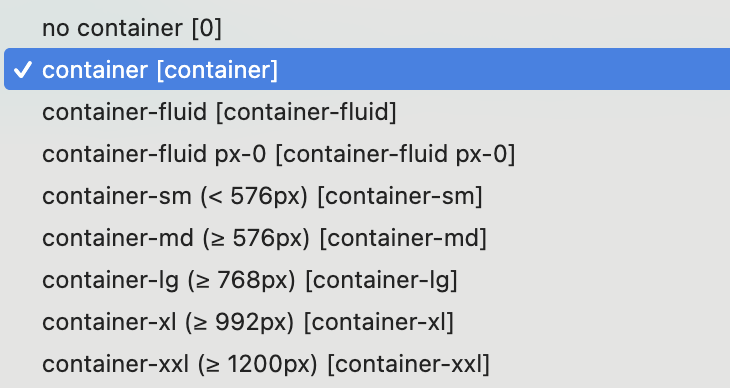This screenshot has width=730, height=388.
Task: Set the container type to none
Action: [x=367, y=27]
